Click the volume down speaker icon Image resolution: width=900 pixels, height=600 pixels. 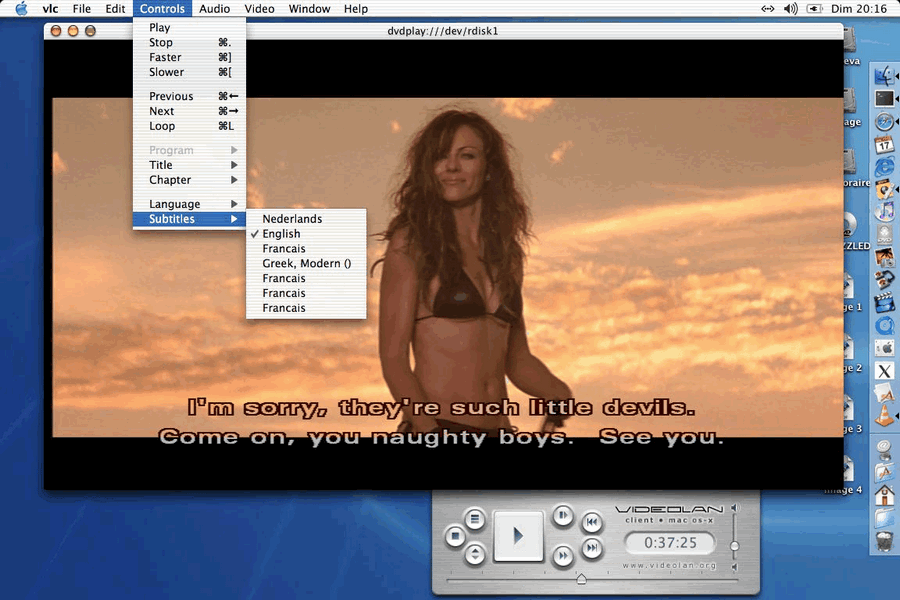tap(735, 567)
